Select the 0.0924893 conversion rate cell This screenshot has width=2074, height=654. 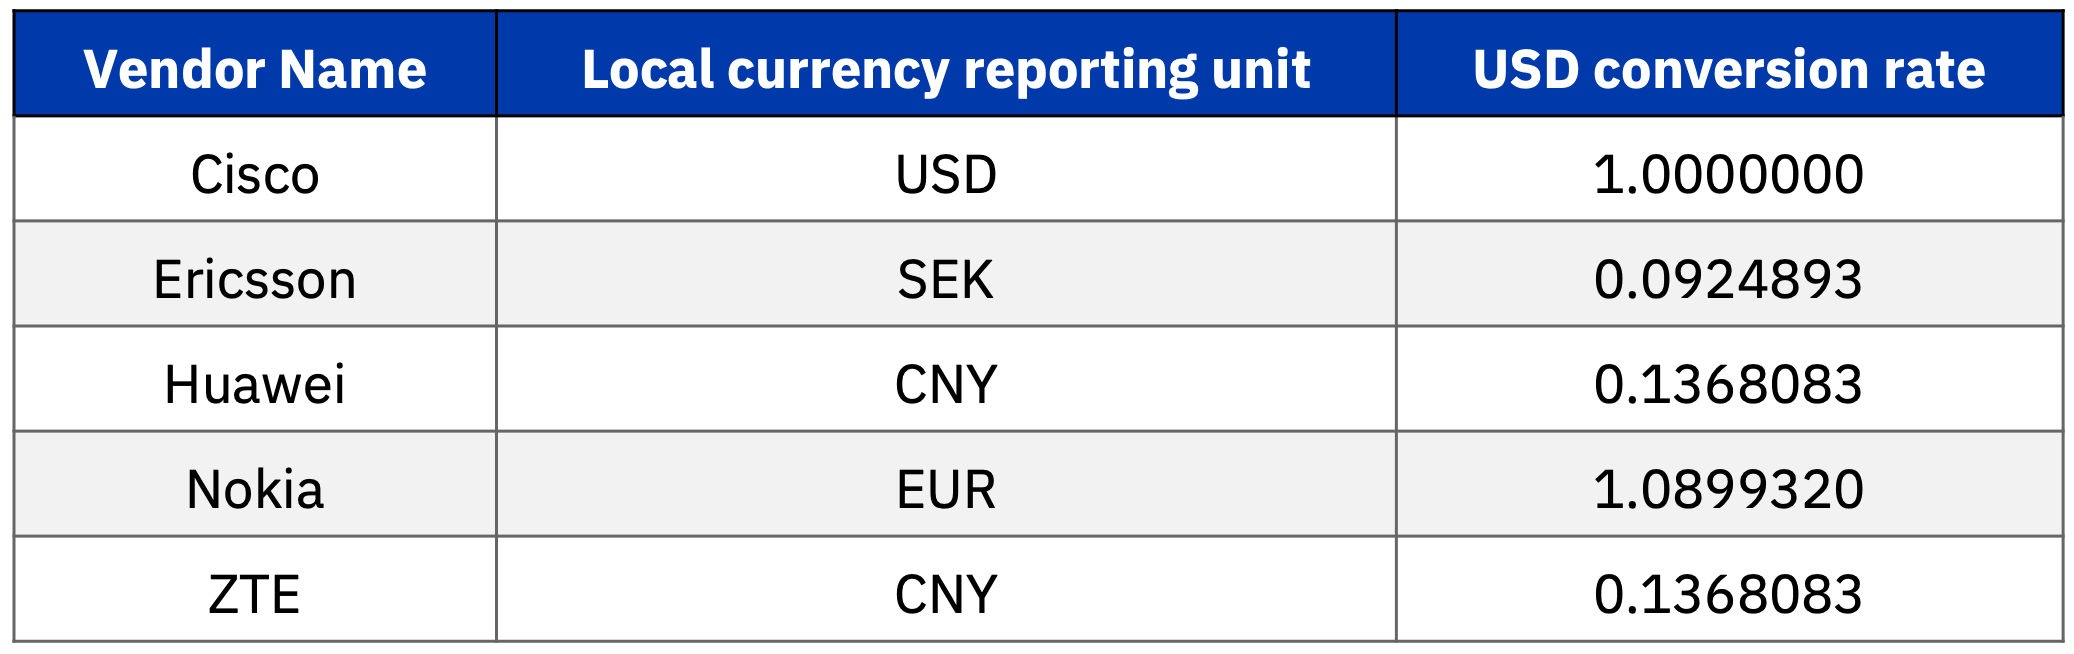[1729, 274]
